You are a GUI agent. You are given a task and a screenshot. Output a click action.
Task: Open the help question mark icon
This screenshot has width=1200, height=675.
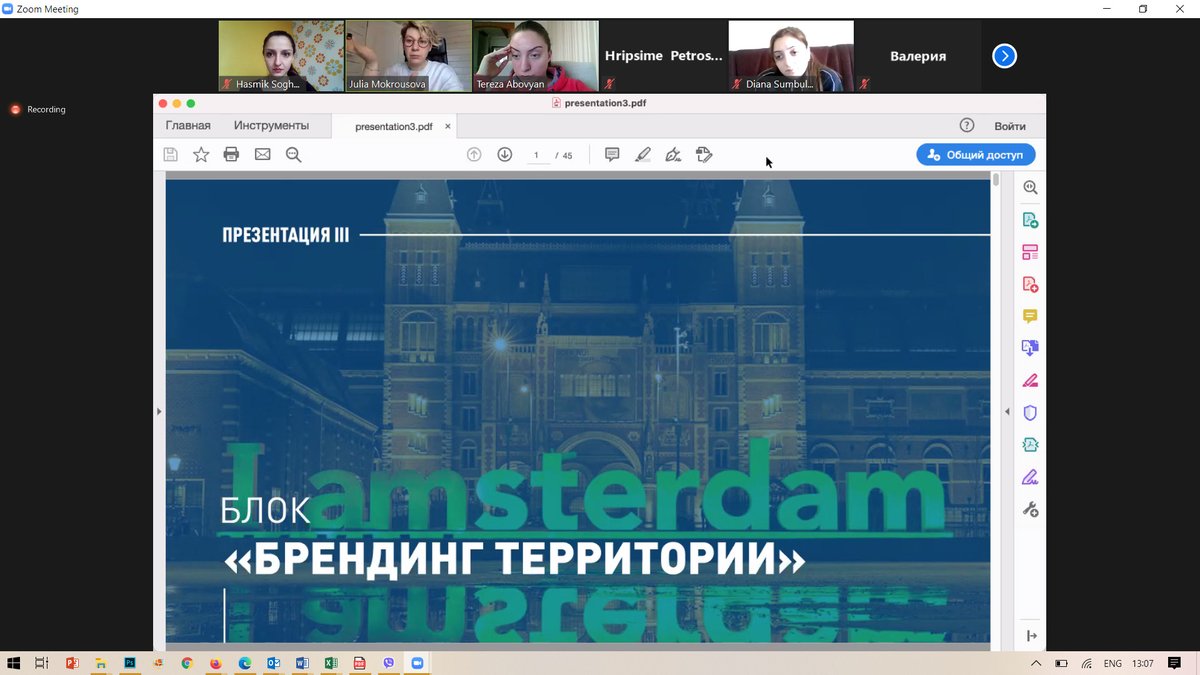tap(967, 125)
